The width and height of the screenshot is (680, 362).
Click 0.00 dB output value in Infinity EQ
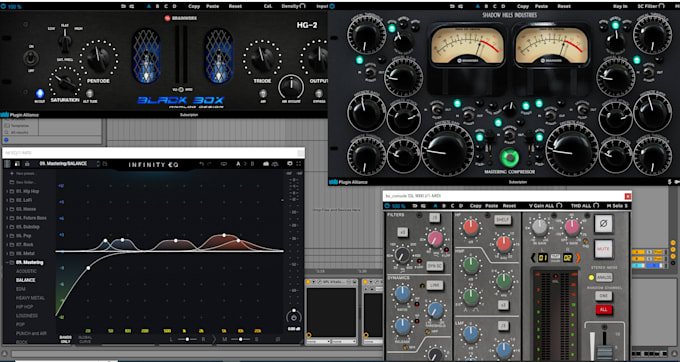coord(294,330)
